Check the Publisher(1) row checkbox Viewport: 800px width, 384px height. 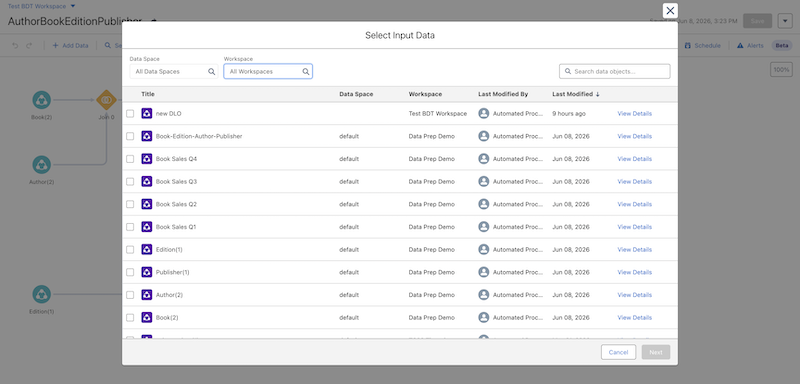coord(130,272)
